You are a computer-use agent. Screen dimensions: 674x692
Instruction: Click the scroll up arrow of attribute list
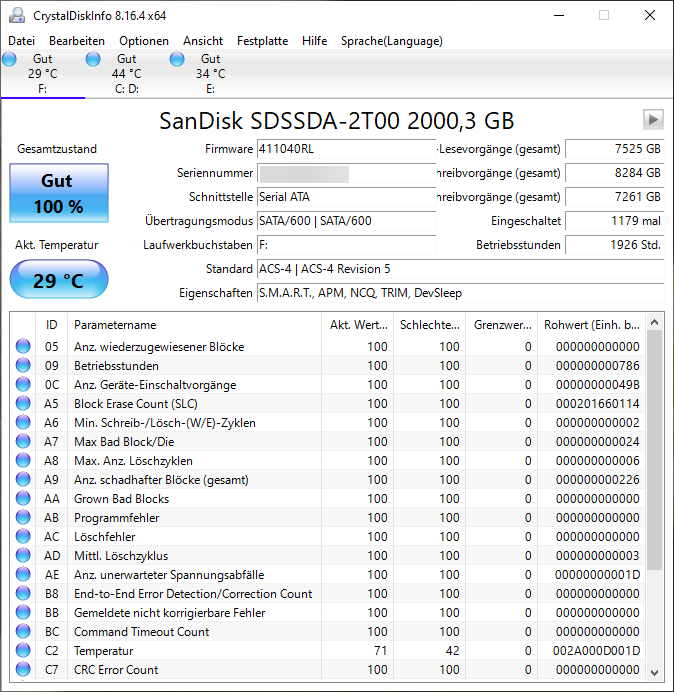(655, 323)
